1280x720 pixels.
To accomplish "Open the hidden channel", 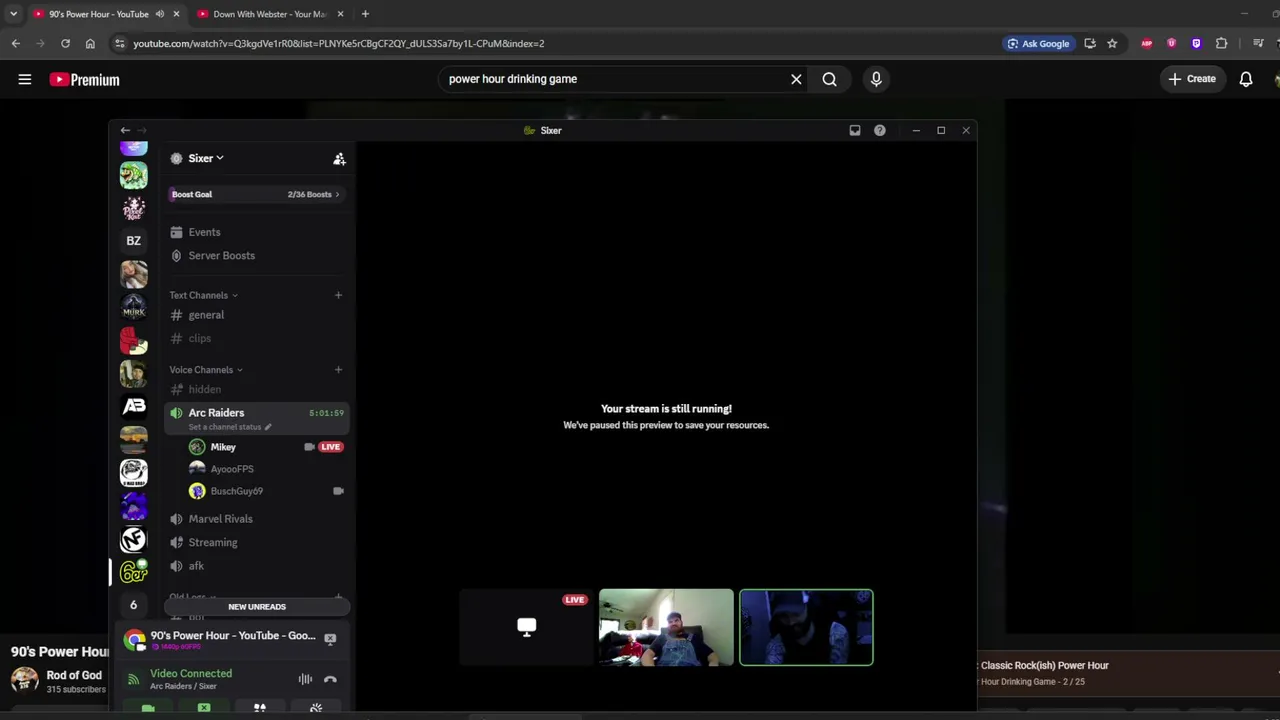I will click(256, 389).
